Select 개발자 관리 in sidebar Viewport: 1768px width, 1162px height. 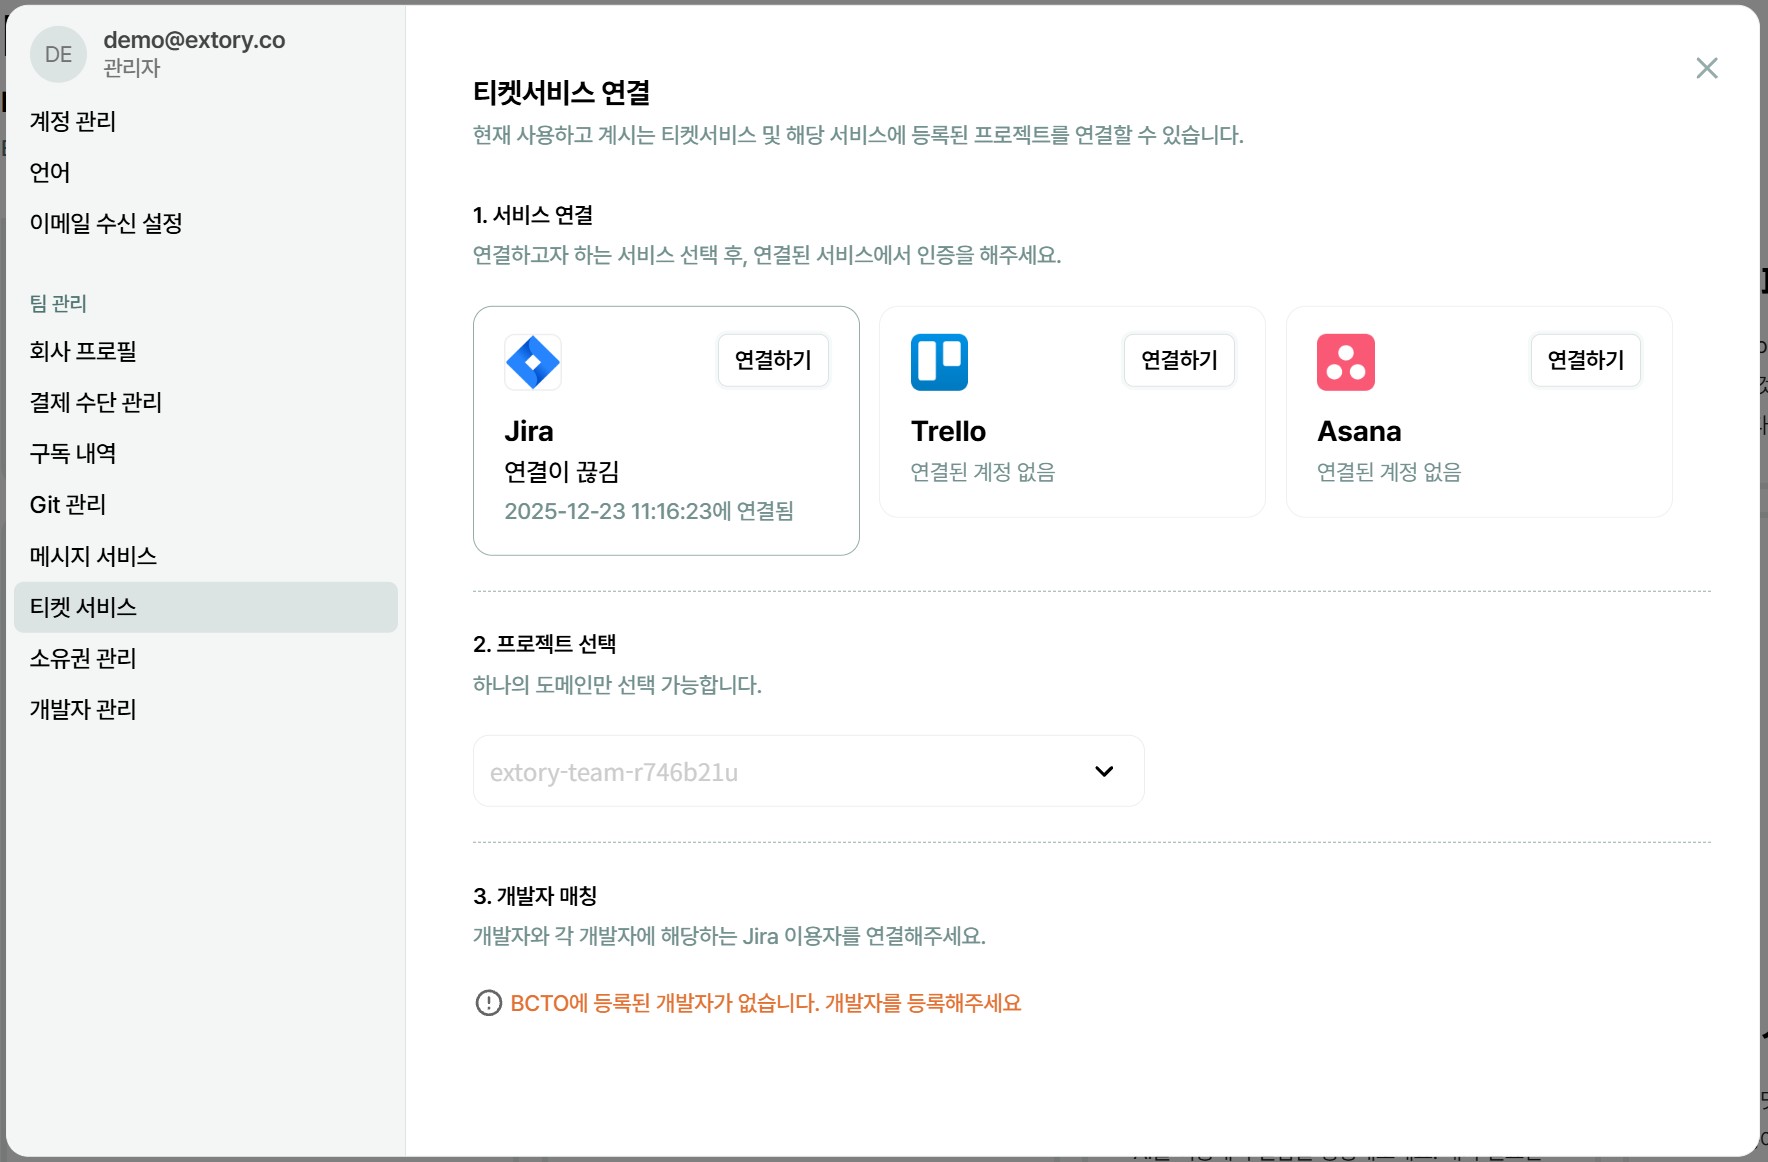[83, 709]
